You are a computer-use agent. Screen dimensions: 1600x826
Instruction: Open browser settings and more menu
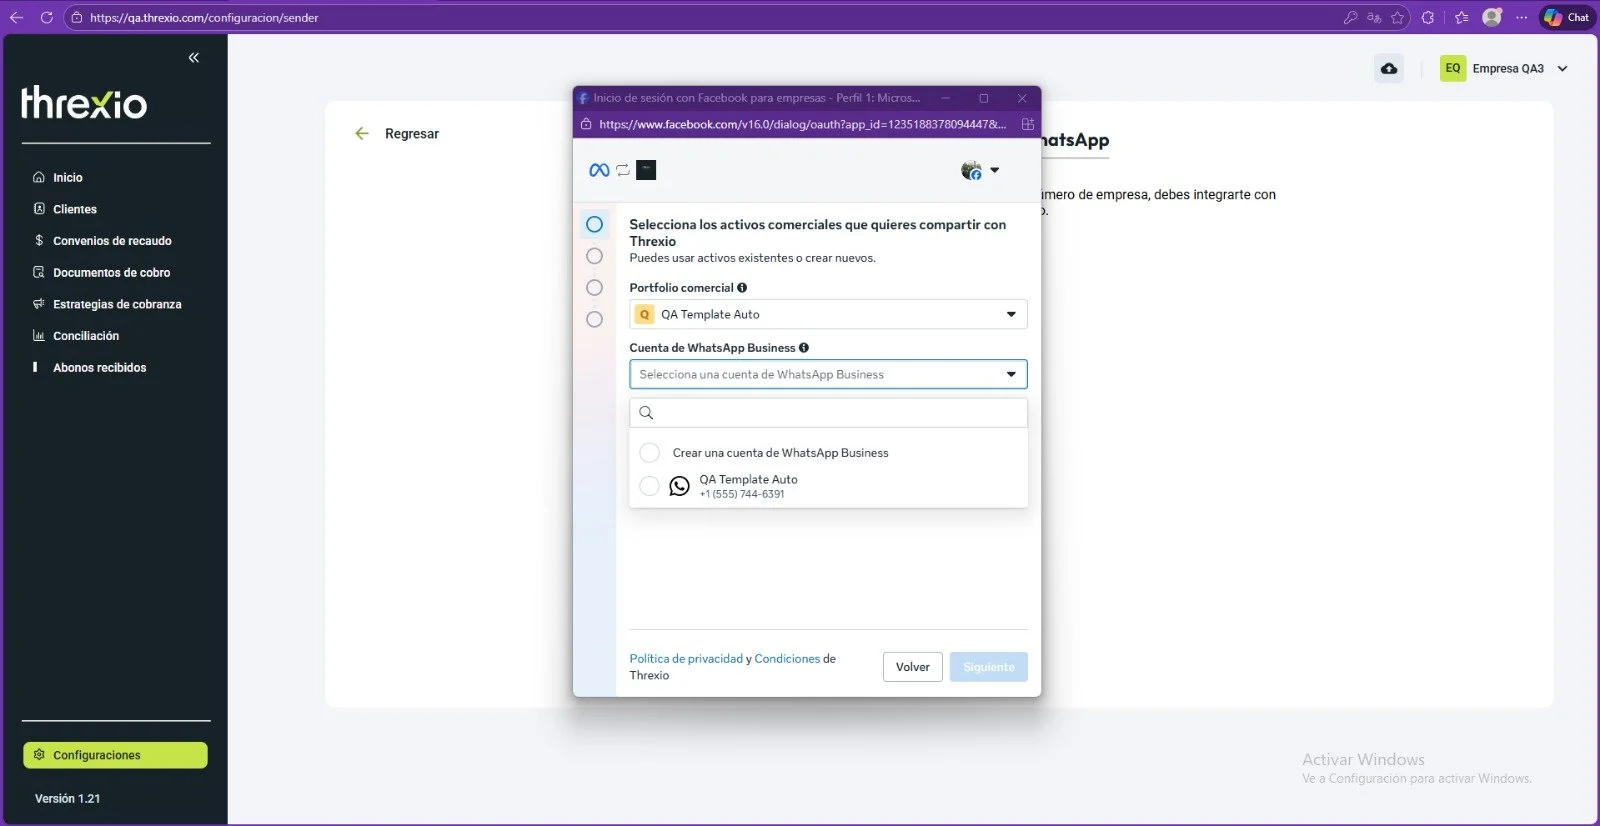point(1522,17)
